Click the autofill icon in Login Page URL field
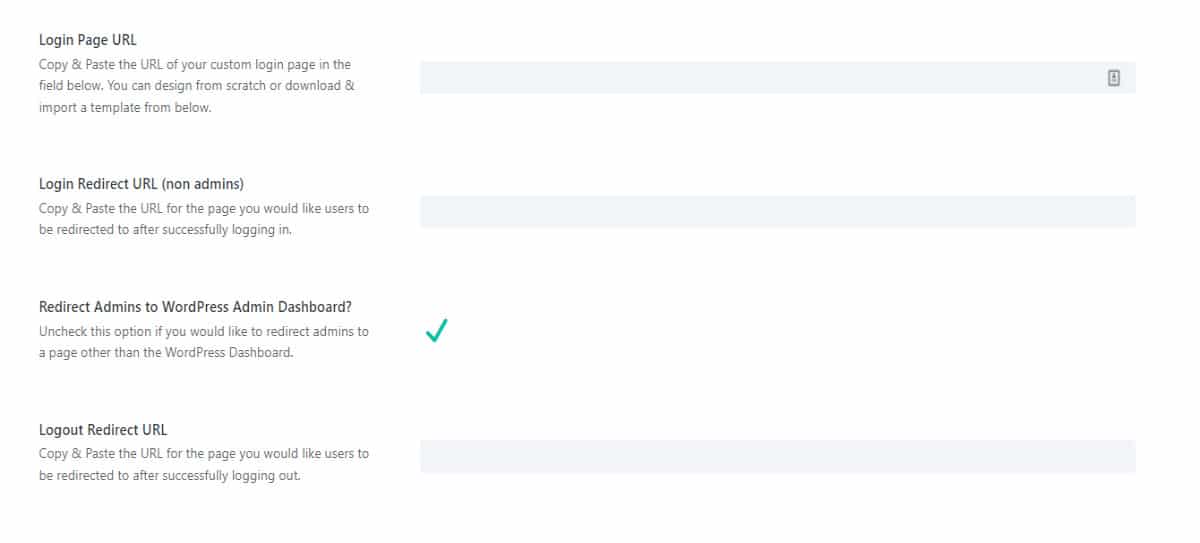The image size is (1200, 543). click(x=1113, y=78)
